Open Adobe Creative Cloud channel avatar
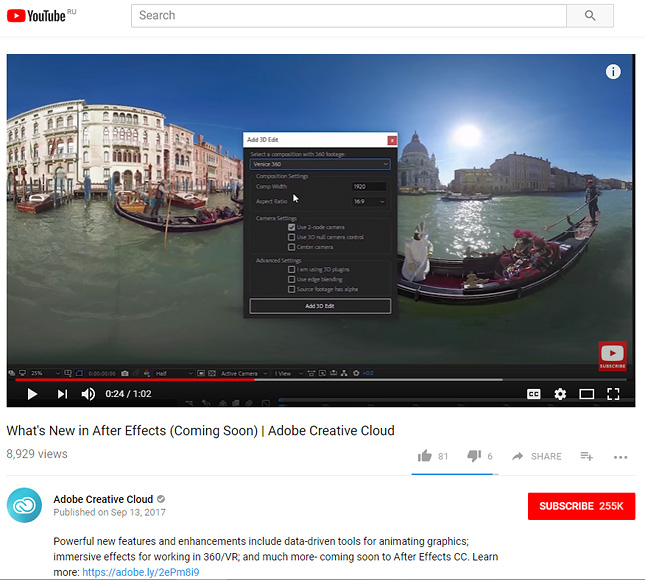This screenshot has height=580, width=645. (24, 505)
